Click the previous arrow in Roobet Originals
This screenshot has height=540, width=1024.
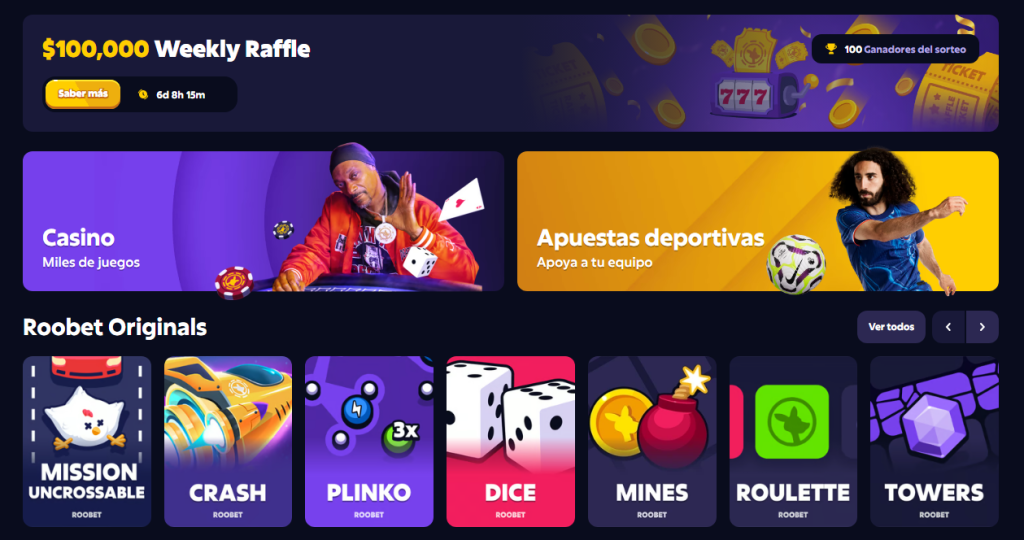pos(948,326)
